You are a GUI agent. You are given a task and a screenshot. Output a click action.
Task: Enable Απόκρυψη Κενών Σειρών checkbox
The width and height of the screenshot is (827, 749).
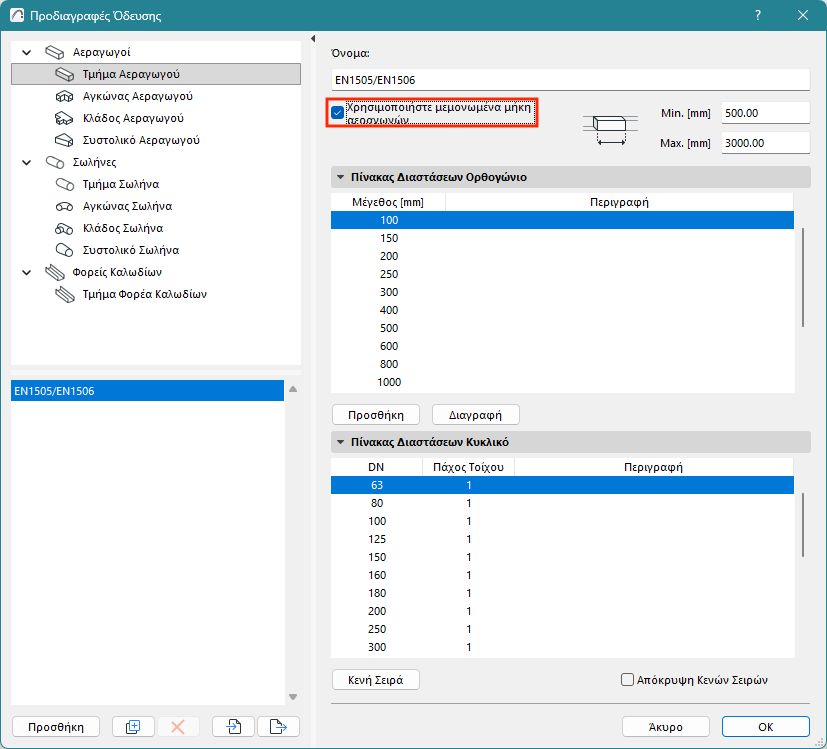628,680
